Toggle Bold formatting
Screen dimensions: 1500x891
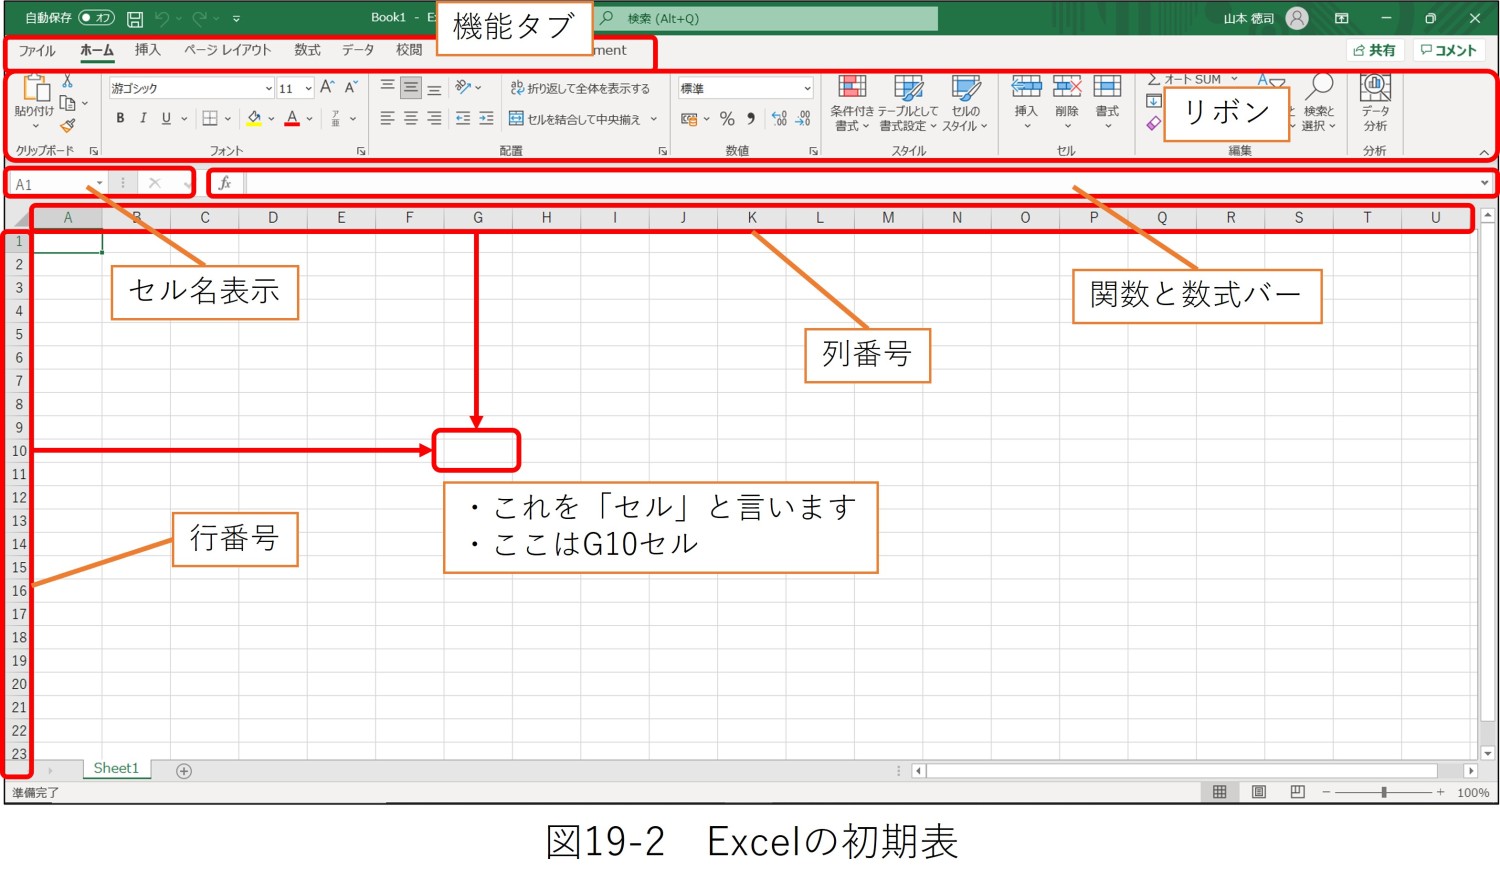(x=120, y=118)
